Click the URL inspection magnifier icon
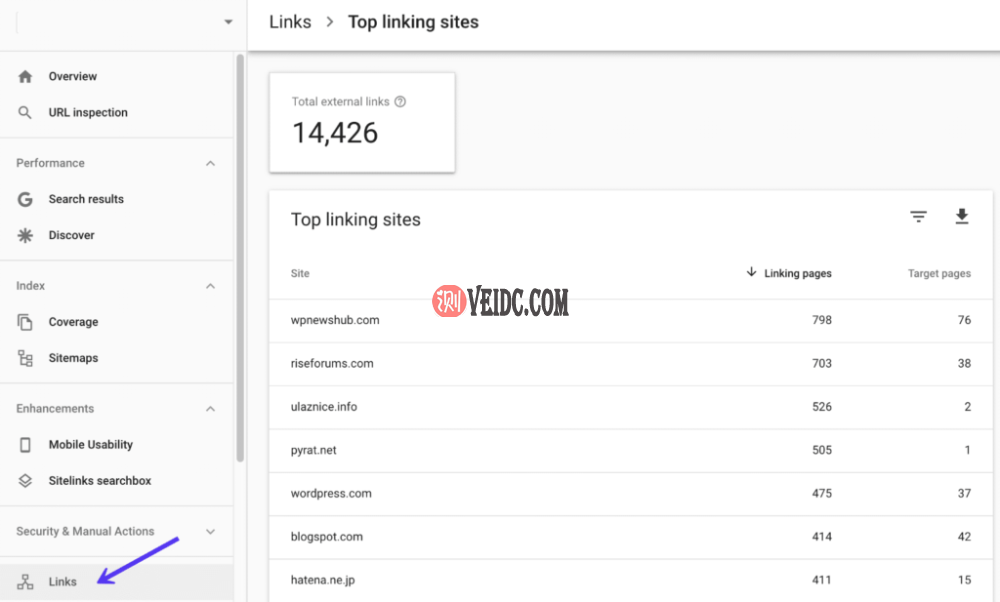The width and height of the screenshot is (1000, 602). click(x=26, y=113)
